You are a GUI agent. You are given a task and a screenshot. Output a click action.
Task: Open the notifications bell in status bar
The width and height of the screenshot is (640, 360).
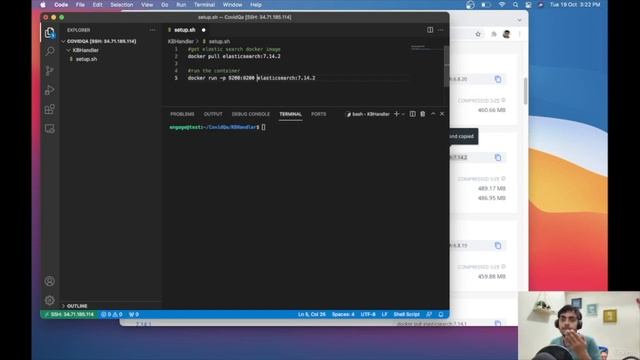click(441, 314)
